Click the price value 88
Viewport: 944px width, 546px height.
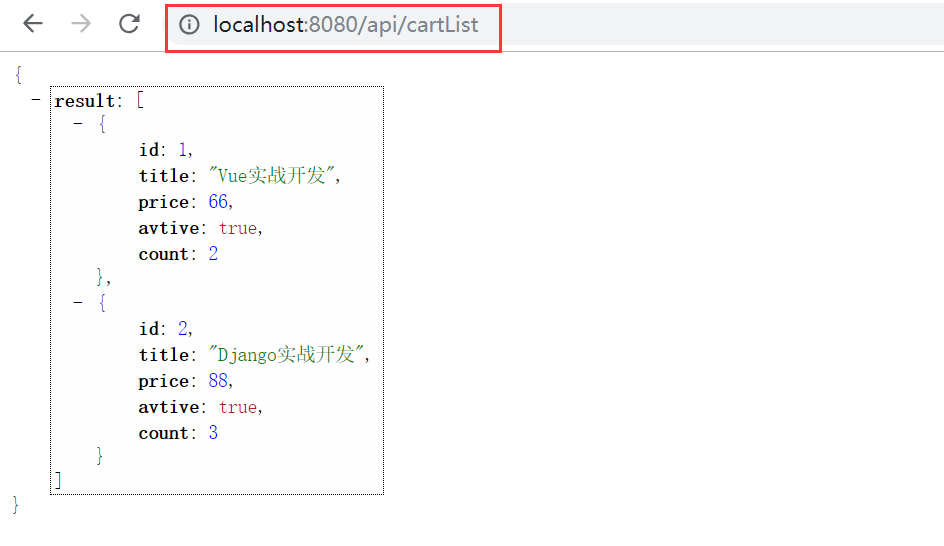(x=218, y=380)
